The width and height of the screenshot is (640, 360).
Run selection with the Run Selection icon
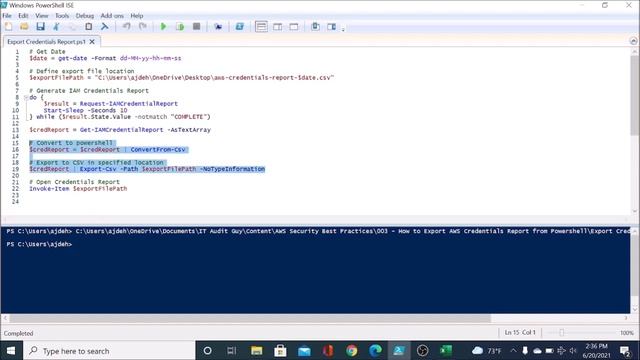(180, 27)
